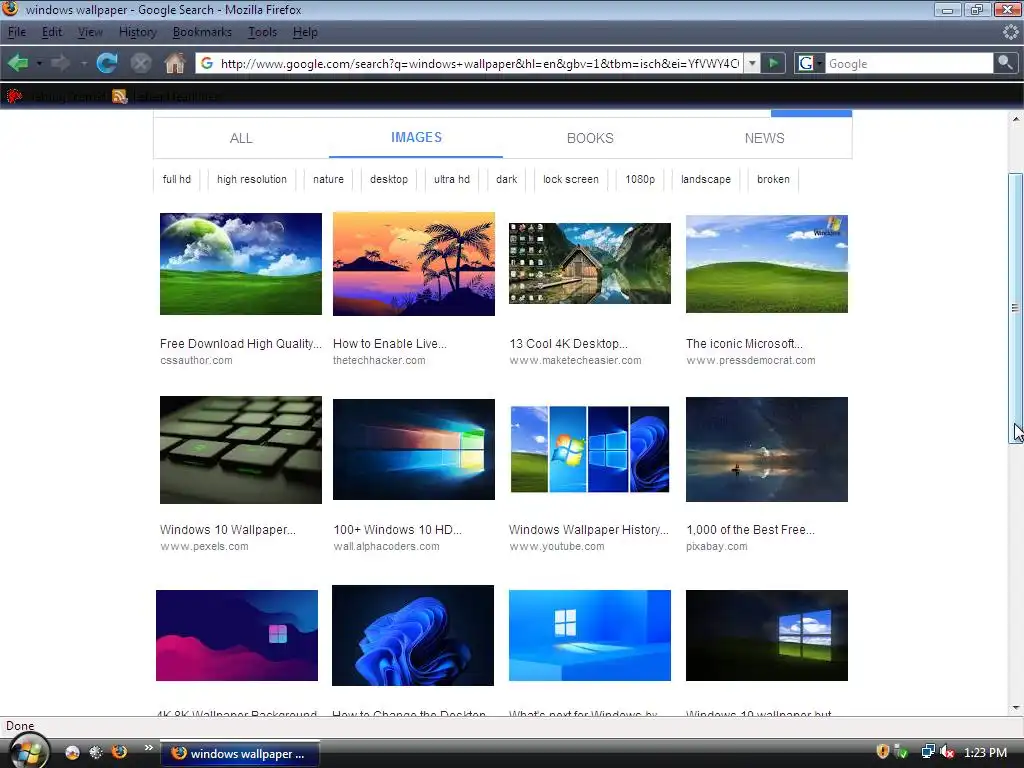Open '100+ Windows 10 HD...' link

[x=398, y=530]
